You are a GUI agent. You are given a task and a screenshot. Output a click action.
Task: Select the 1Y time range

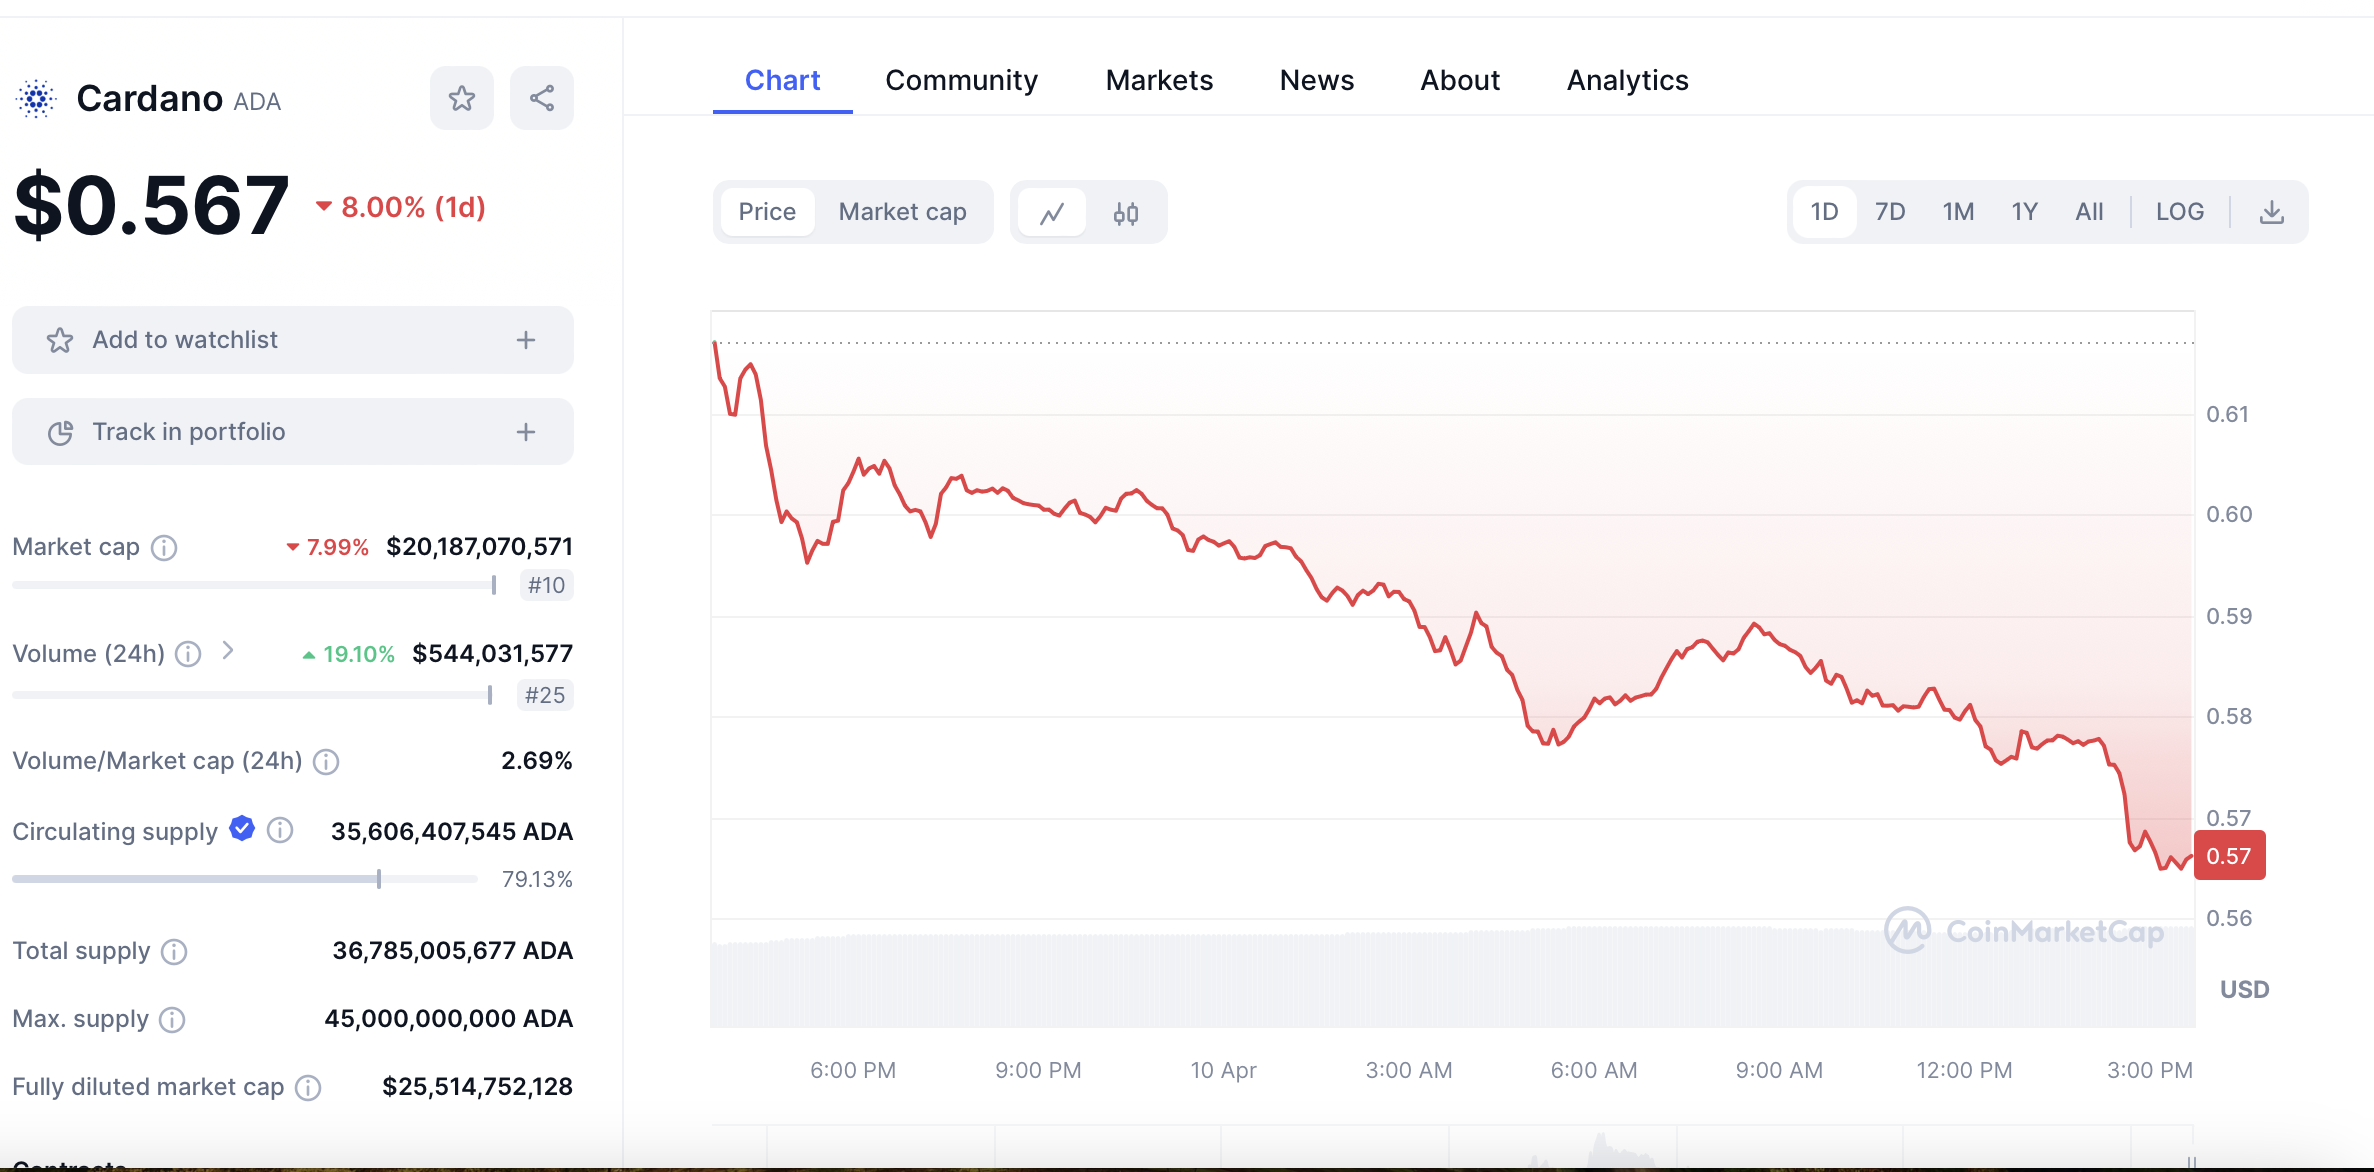click(x=2024, y=212)
